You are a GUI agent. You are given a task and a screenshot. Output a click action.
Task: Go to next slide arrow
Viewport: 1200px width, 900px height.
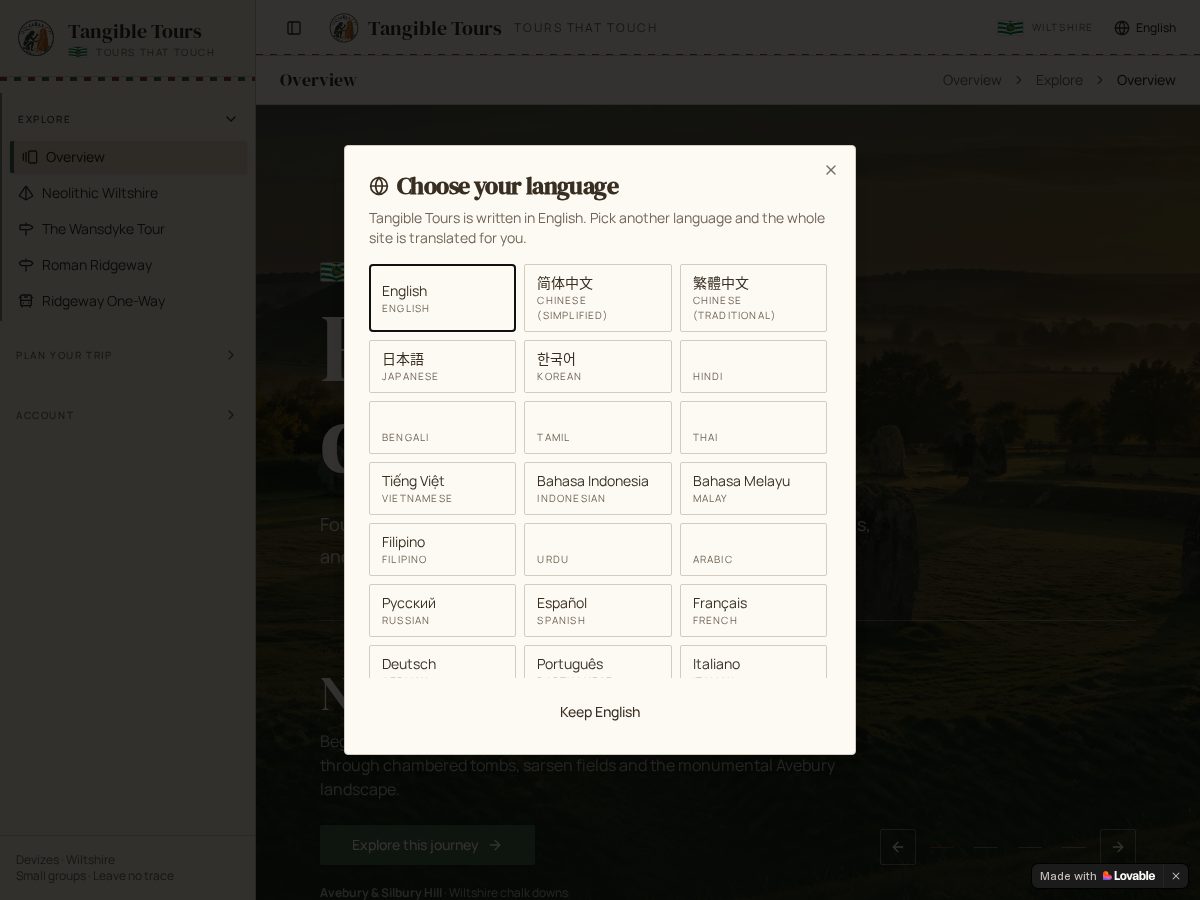point(1118,847)
